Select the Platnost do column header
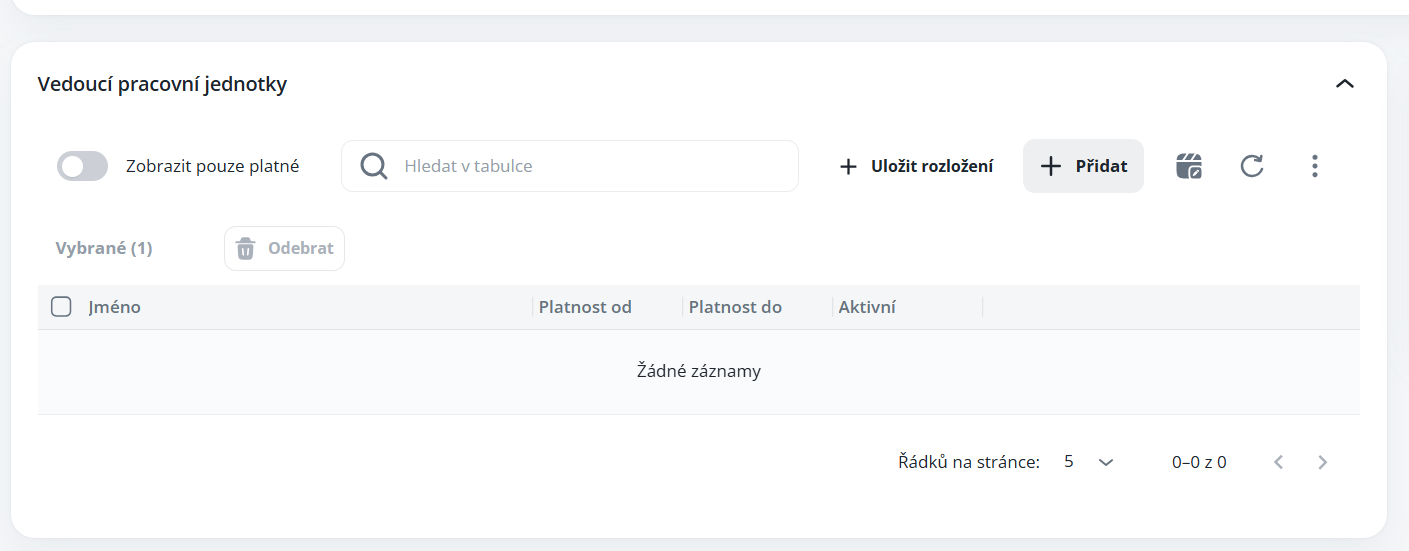 (x=735, y=307)
